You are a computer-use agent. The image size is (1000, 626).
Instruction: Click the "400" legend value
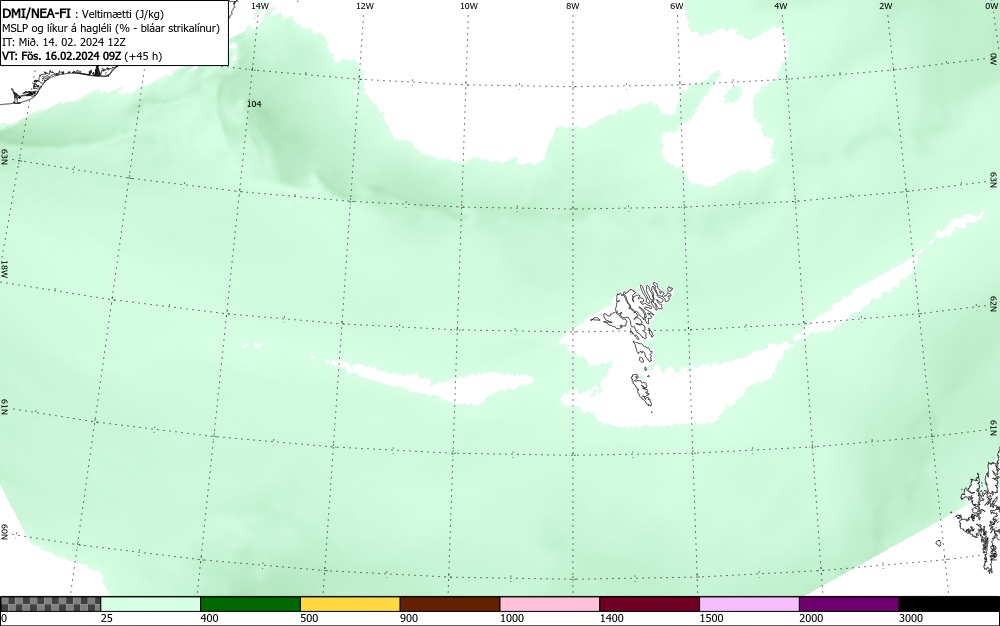tap(209, 618)
